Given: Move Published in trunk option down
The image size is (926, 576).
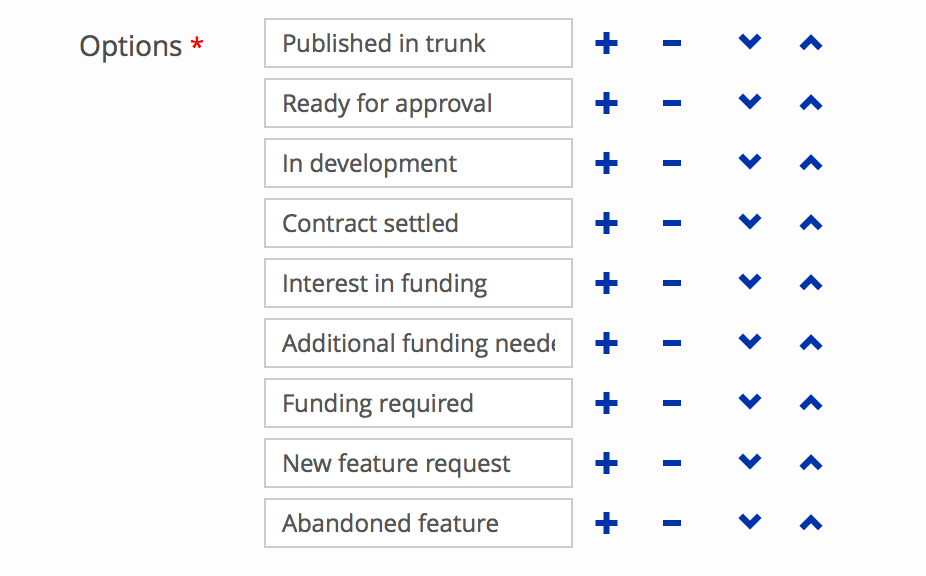Looking at the screenshot, I should pyautogui.click(x=749, y=43).
